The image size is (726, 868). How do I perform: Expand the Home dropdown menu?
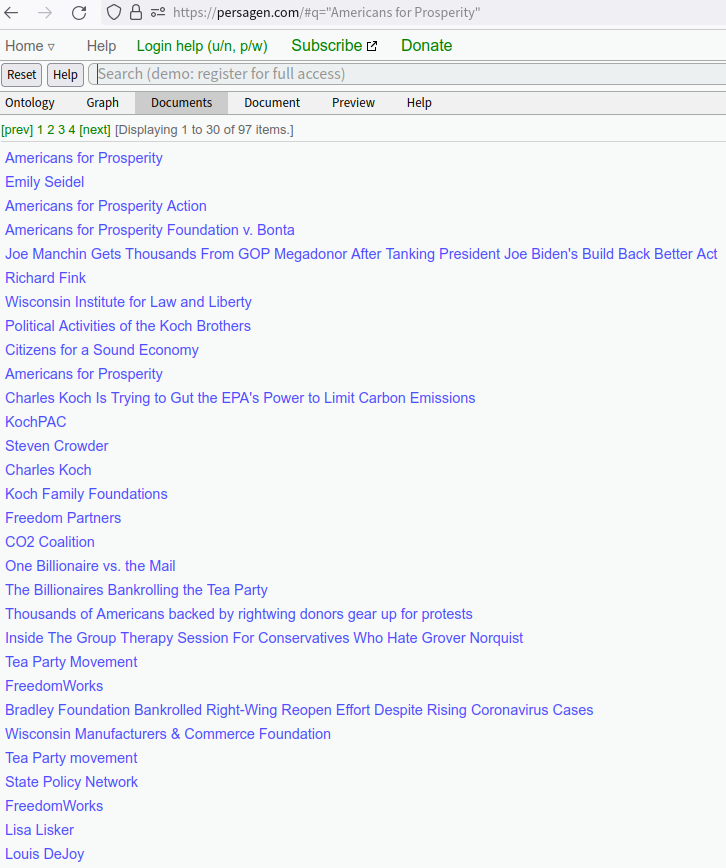point(30,46)
